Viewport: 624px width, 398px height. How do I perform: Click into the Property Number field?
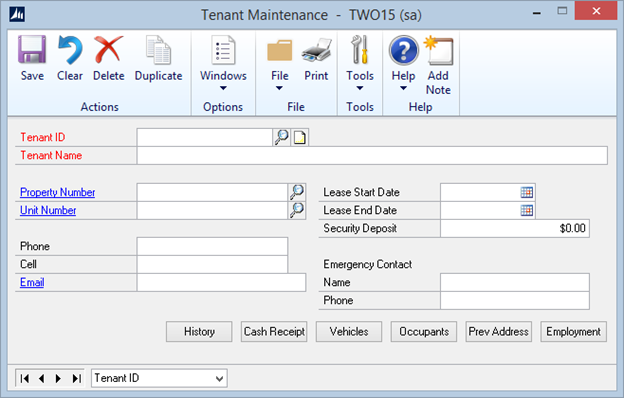coord(213,192)
